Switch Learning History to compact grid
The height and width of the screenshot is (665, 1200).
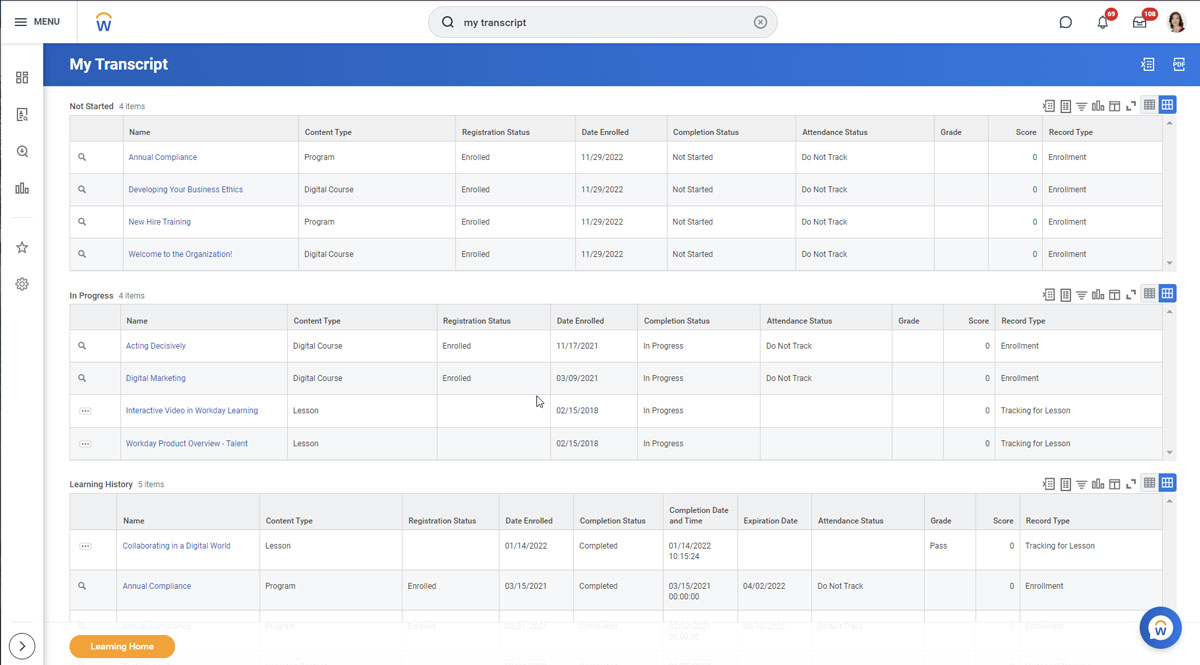pos(1149,483)
